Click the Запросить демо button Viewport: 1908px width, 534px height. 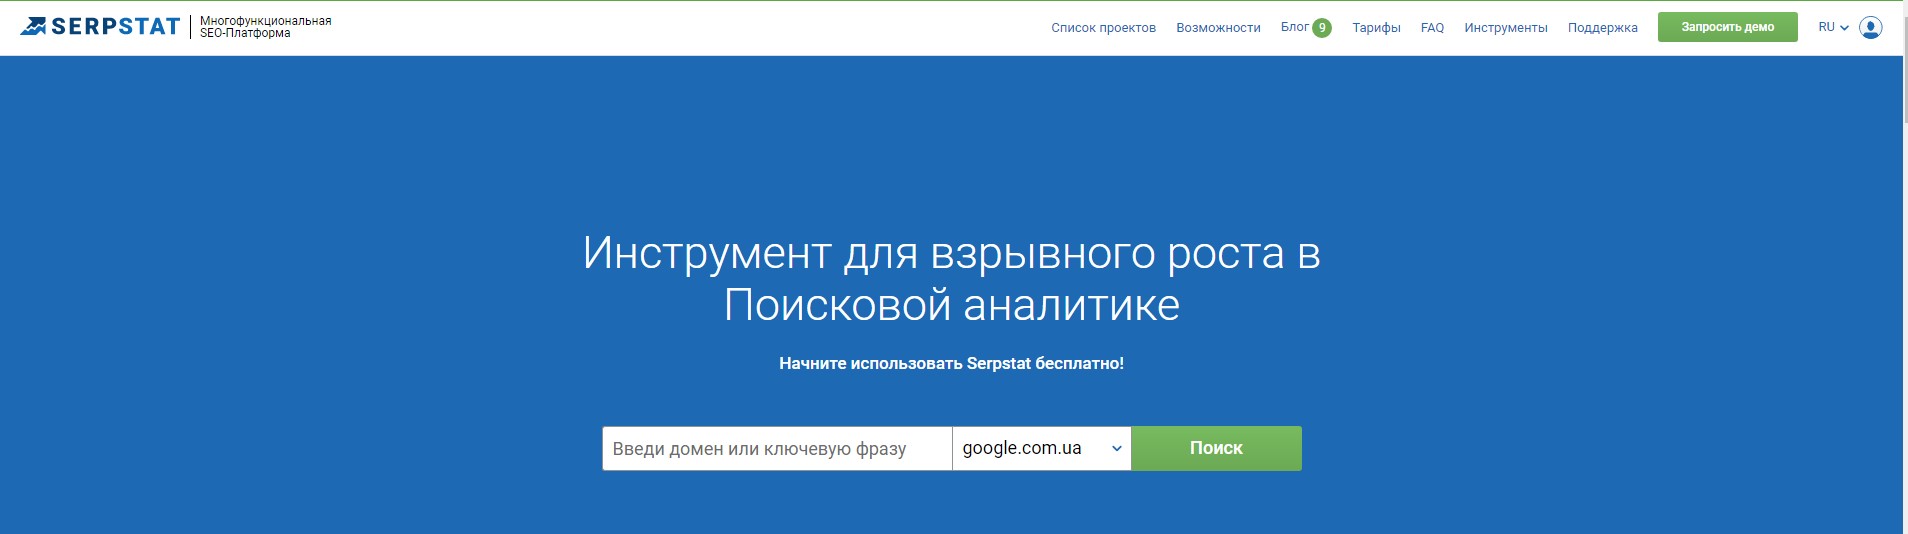(x=1727, y=27)
